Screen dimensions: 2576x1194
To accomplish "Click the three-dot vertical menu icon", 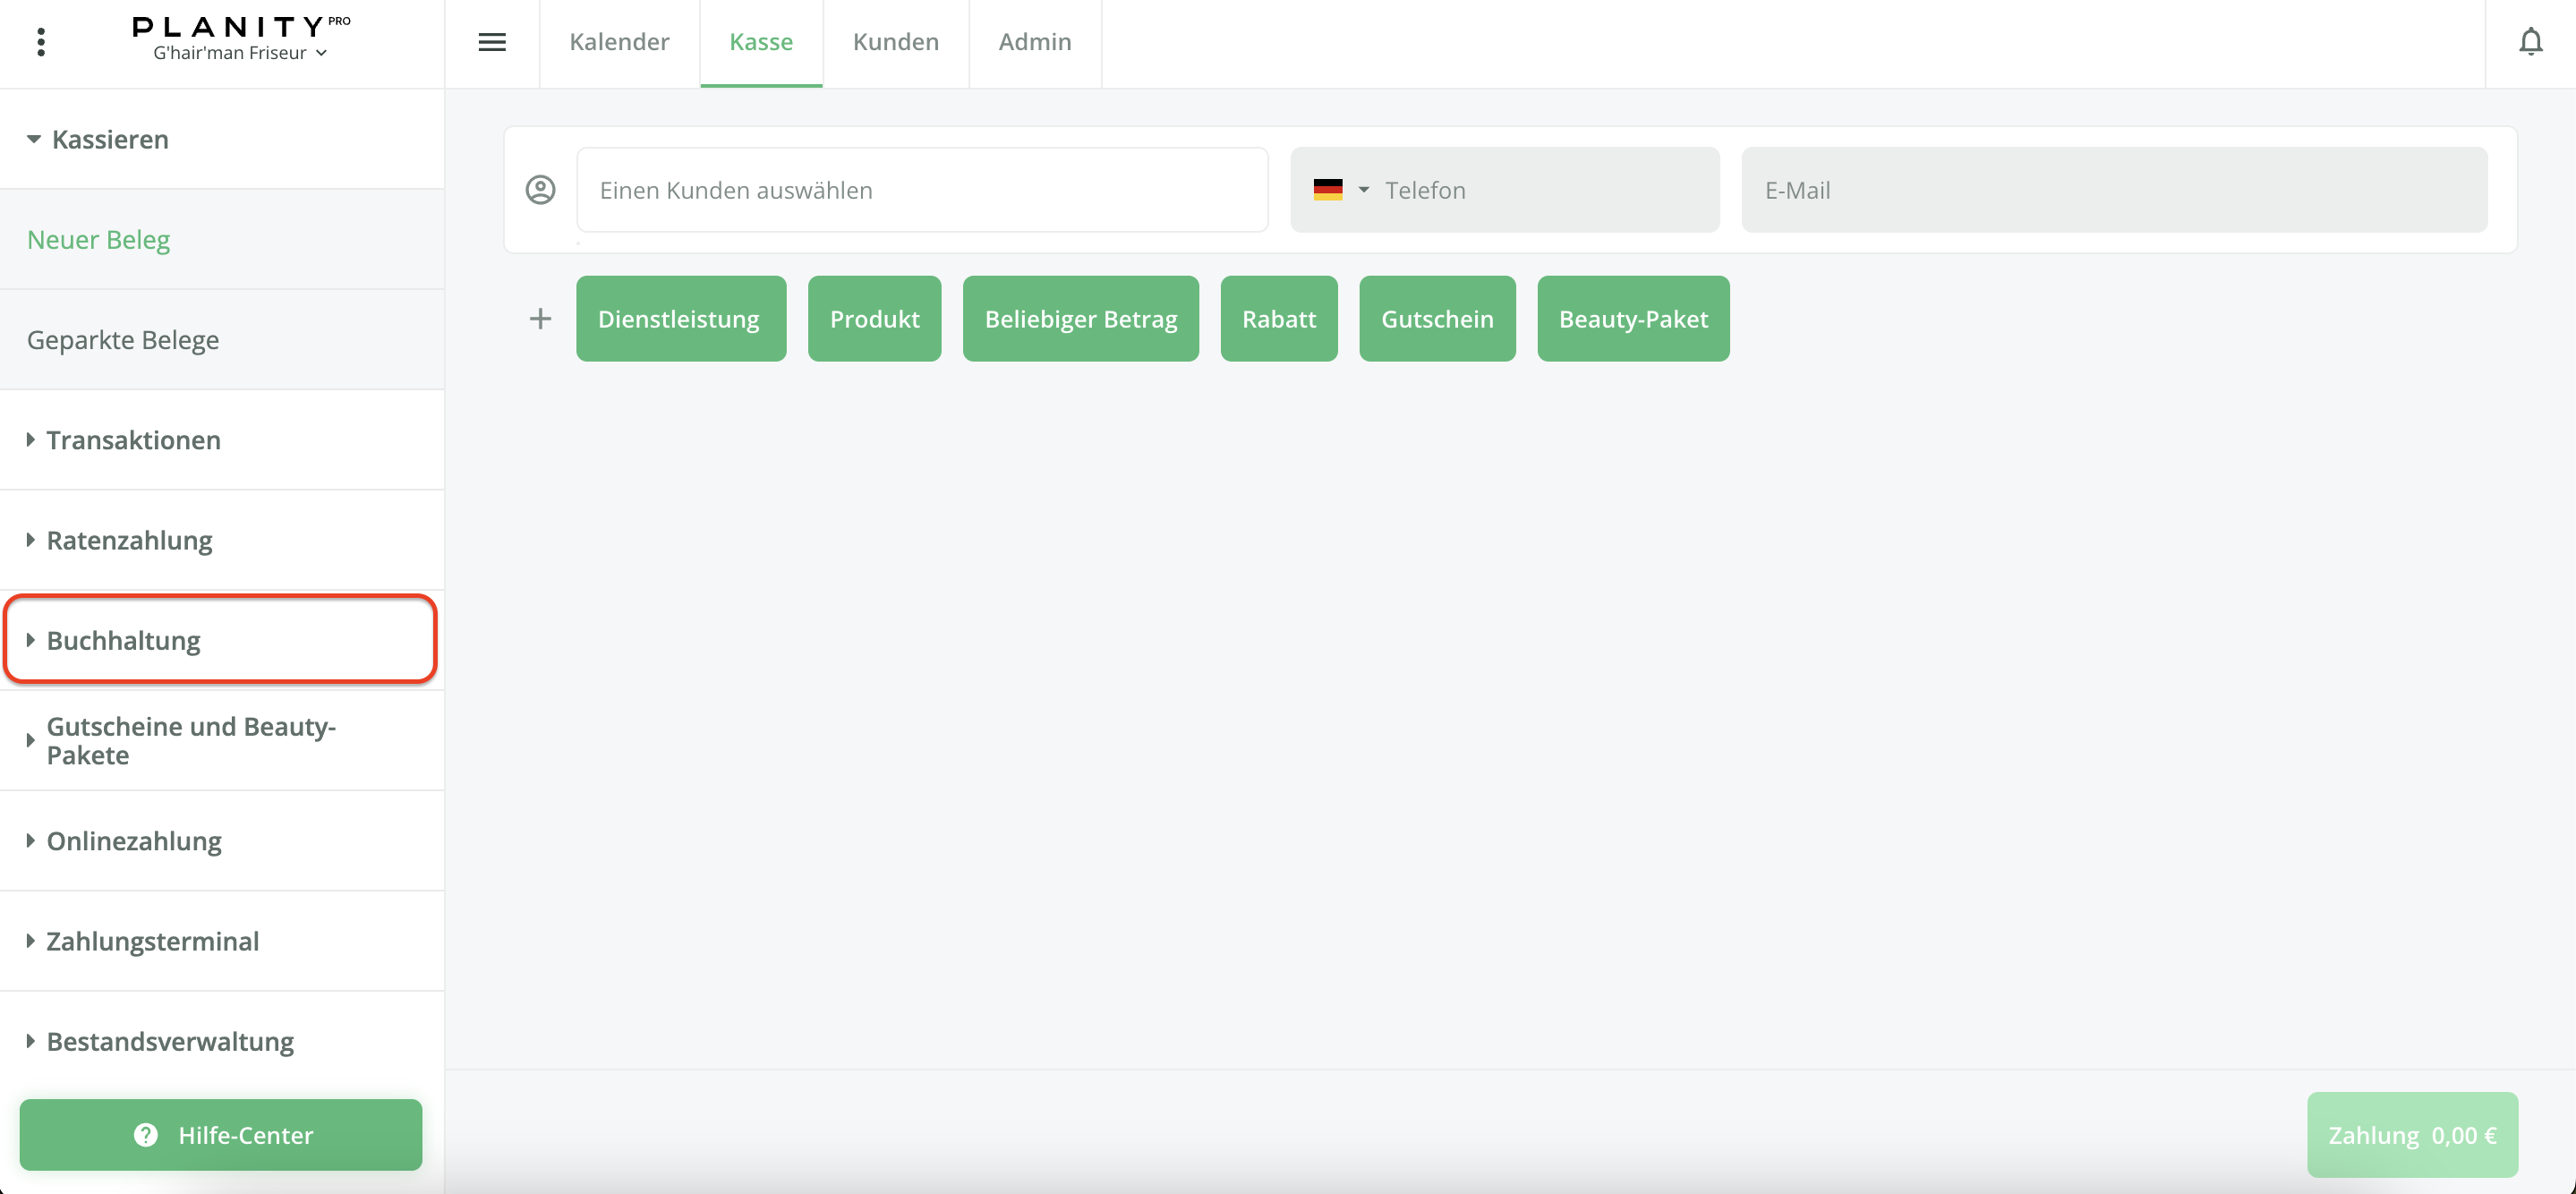I will 41,42.
